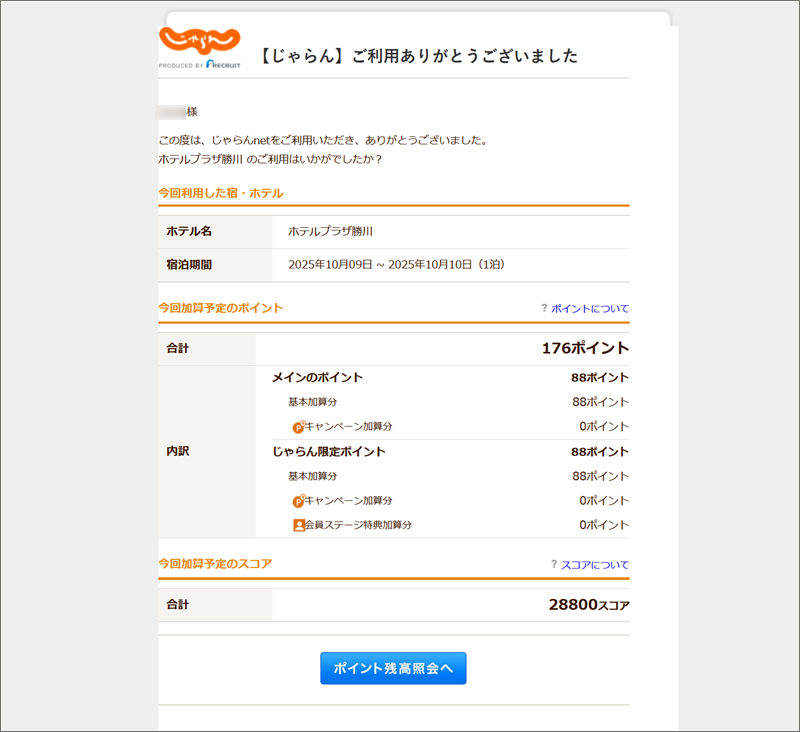This screenshot has height=732, width=800.
Task: Click the じゃらん限定ポイント row label
Action: coord(328,452)
